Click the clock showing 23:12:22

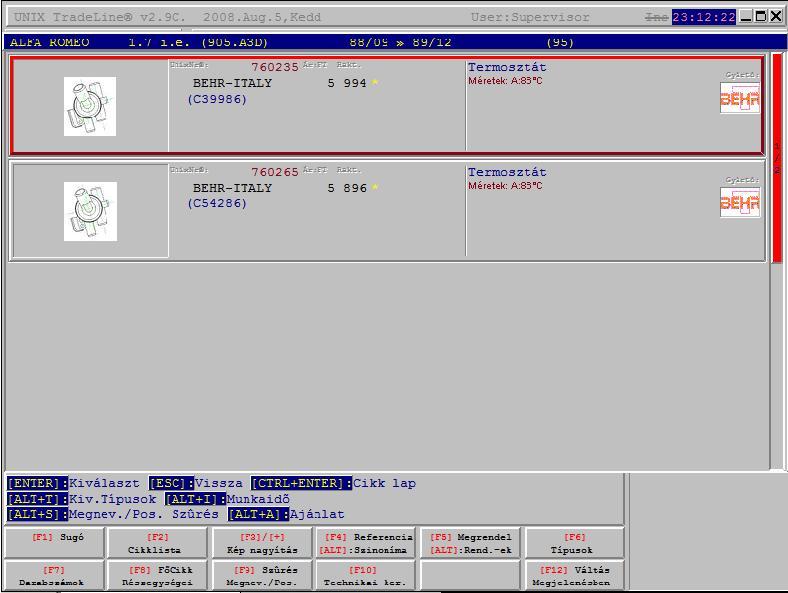coord(704,17)
